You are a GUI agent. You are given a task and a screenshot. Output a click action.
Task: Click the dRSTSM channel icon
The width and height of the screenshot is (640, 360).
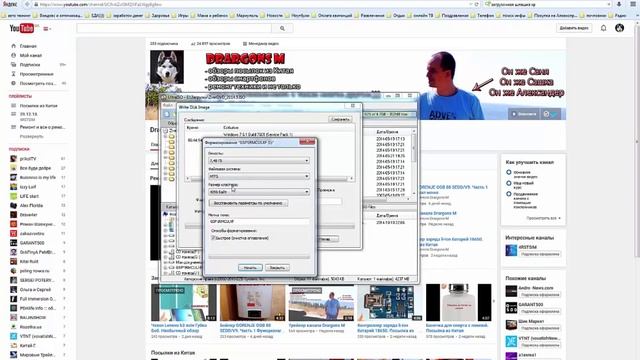tap(511, 250)
